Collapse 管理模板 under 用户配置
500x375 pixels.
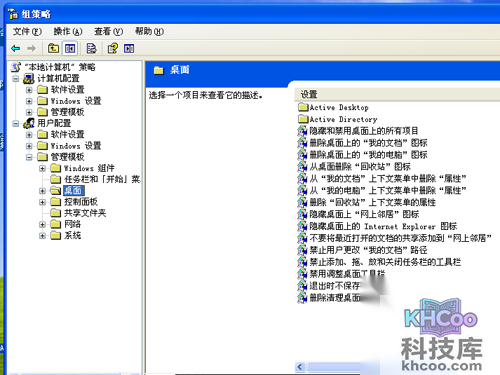pyautogui.click(x=29, y=157)
